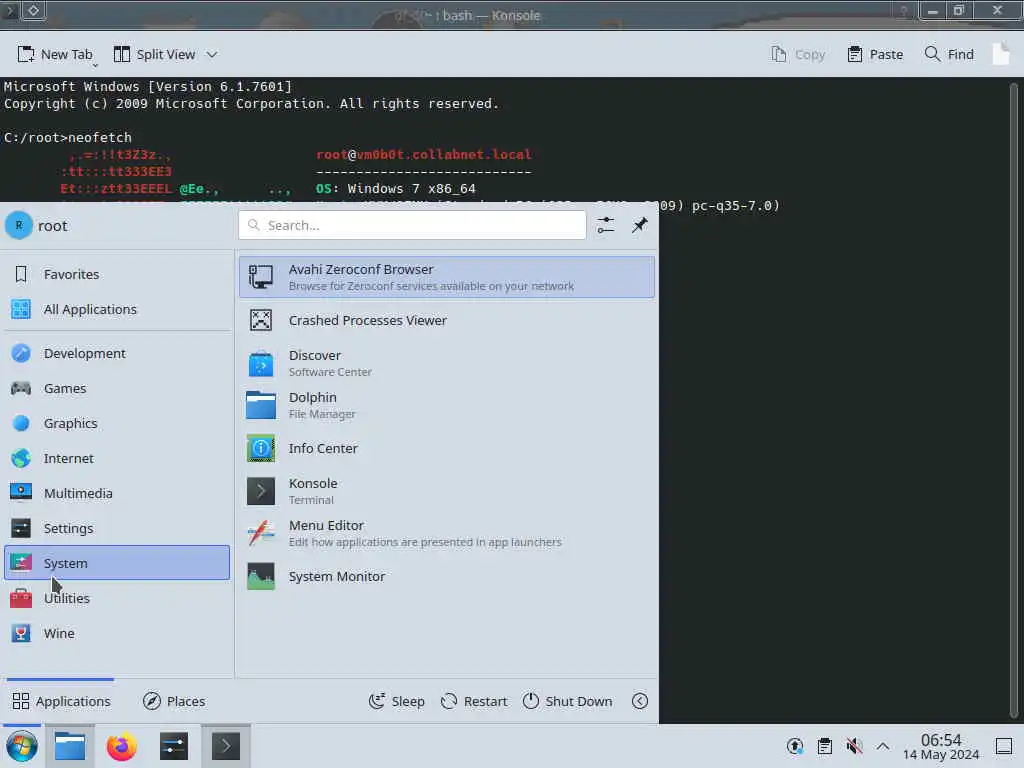Open Multimedia category

[x=117, y=493]
